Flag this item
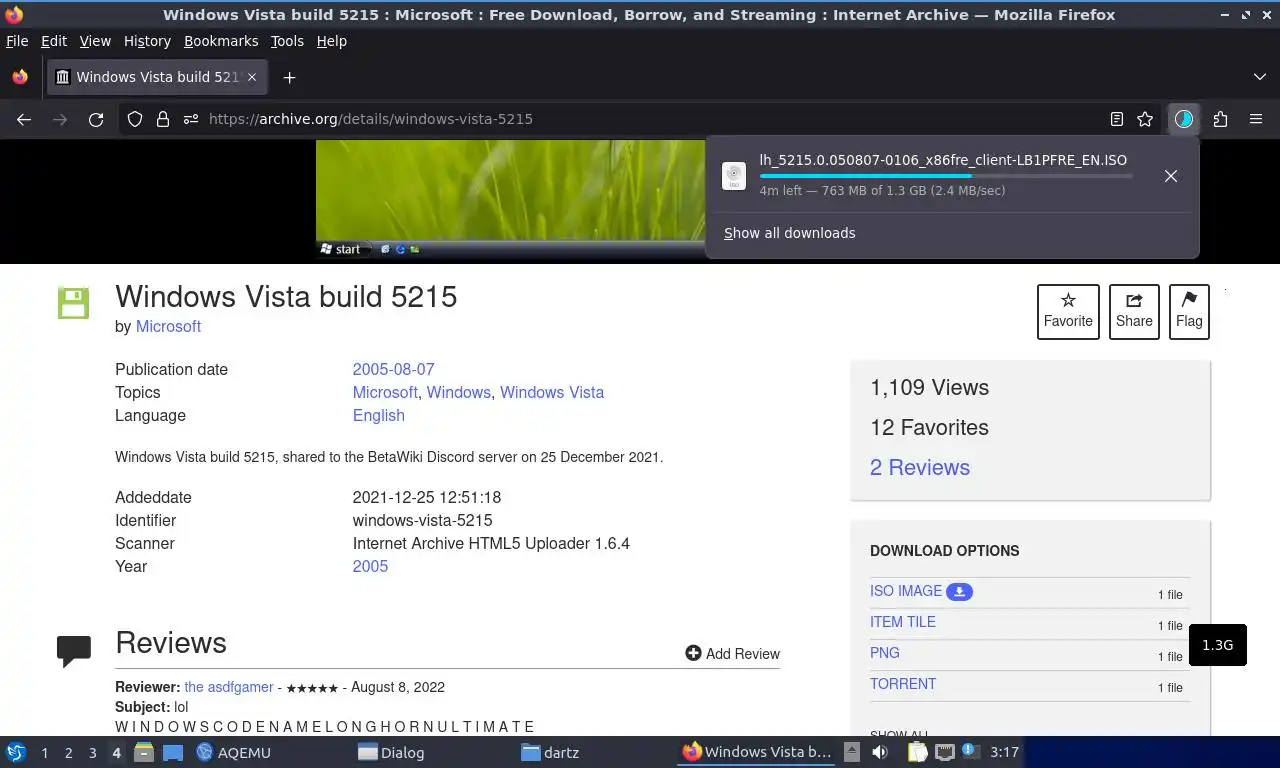The image size is (1280, 768). 1189,311
